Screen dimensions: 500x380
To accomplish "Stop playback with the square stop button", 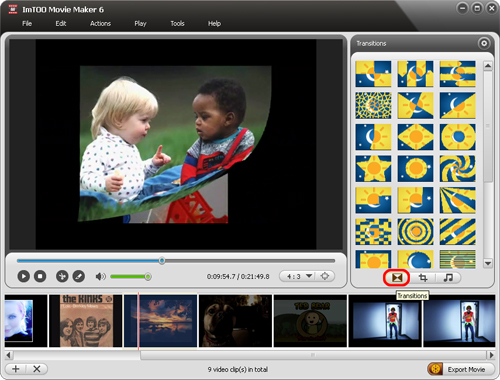I will 40,276.
